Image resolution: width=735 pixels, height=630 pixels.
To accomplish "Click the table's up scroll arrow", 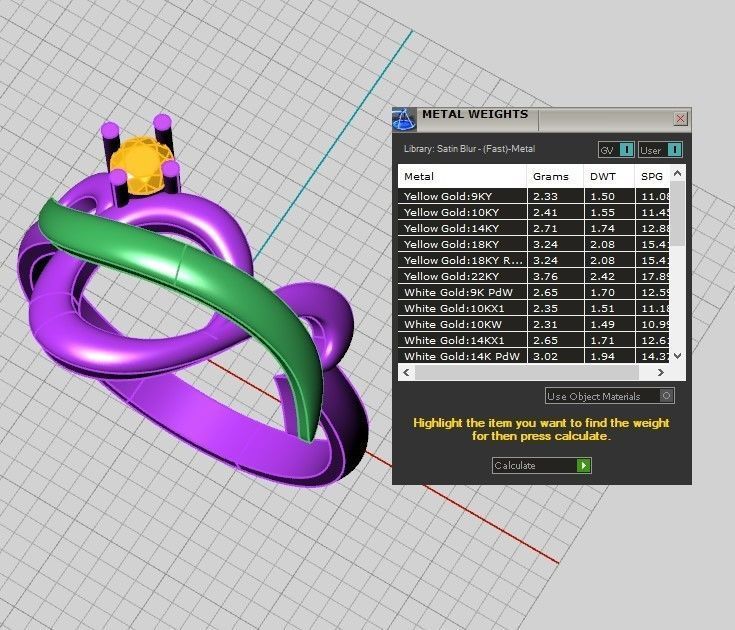I will point(677,173).
